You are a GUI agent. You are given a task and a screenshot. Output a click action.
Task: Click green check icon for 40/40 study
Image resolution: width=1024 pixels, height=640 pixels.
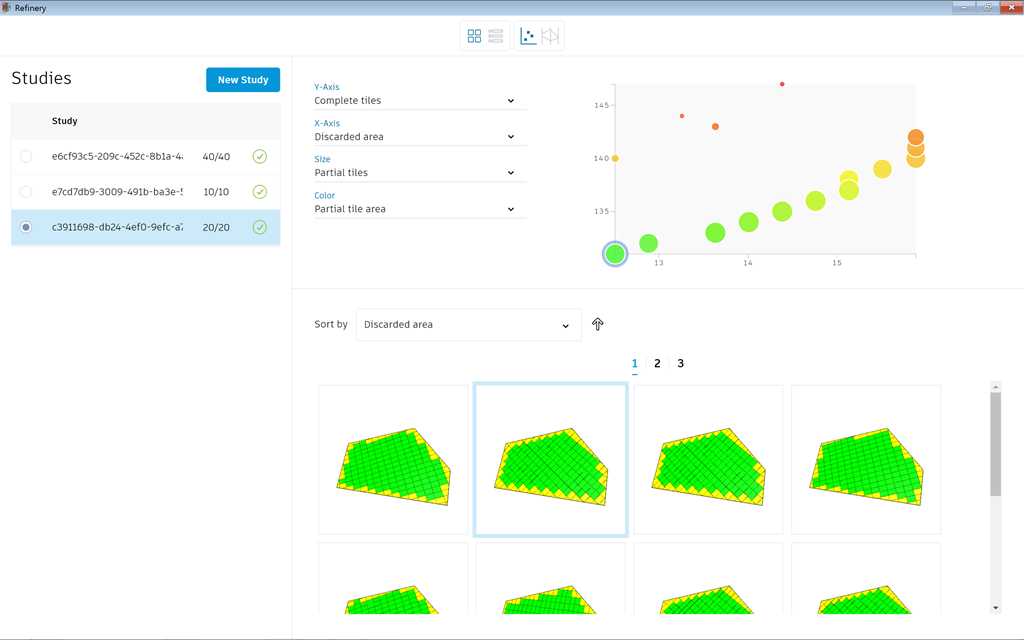[x=260, y=156]
